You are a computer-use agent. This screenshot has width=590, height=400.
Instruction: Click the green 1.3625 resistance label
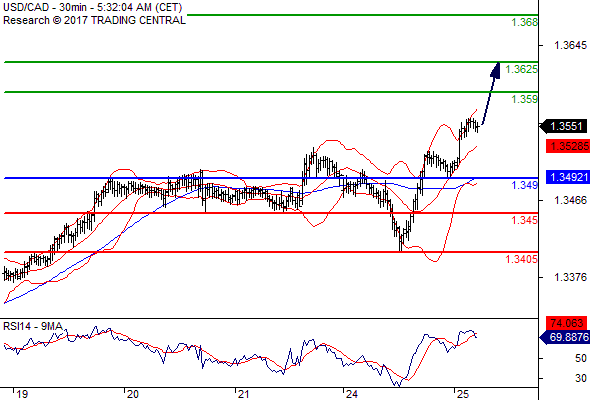522,69
